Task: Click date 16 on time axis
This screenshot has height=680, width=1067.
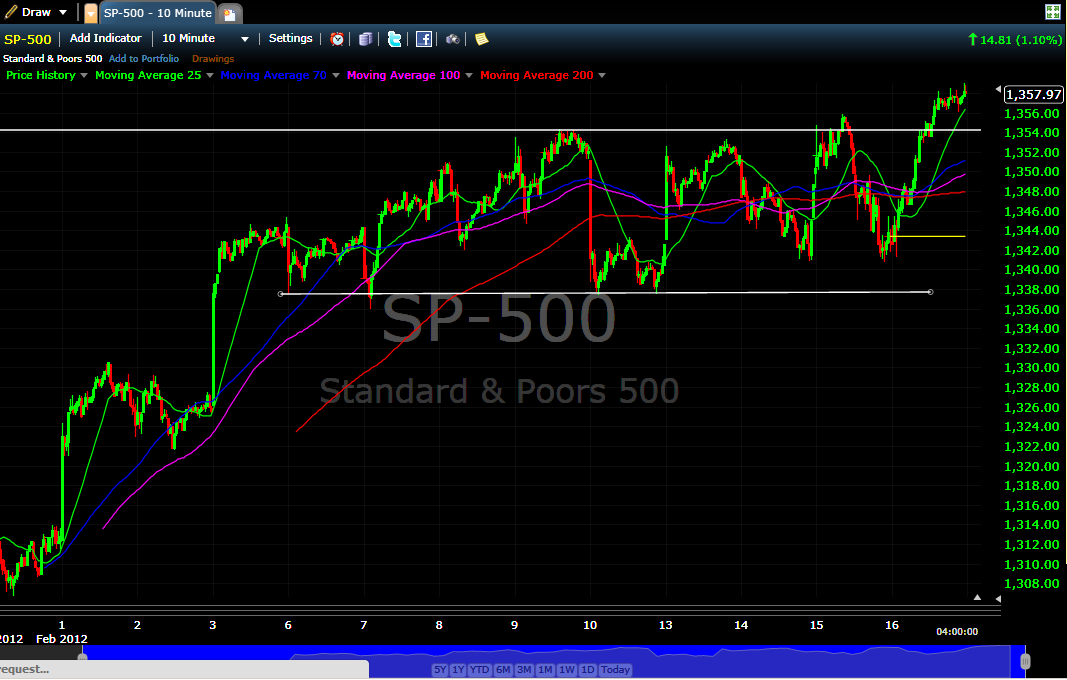Action: (x=892, y=625)
